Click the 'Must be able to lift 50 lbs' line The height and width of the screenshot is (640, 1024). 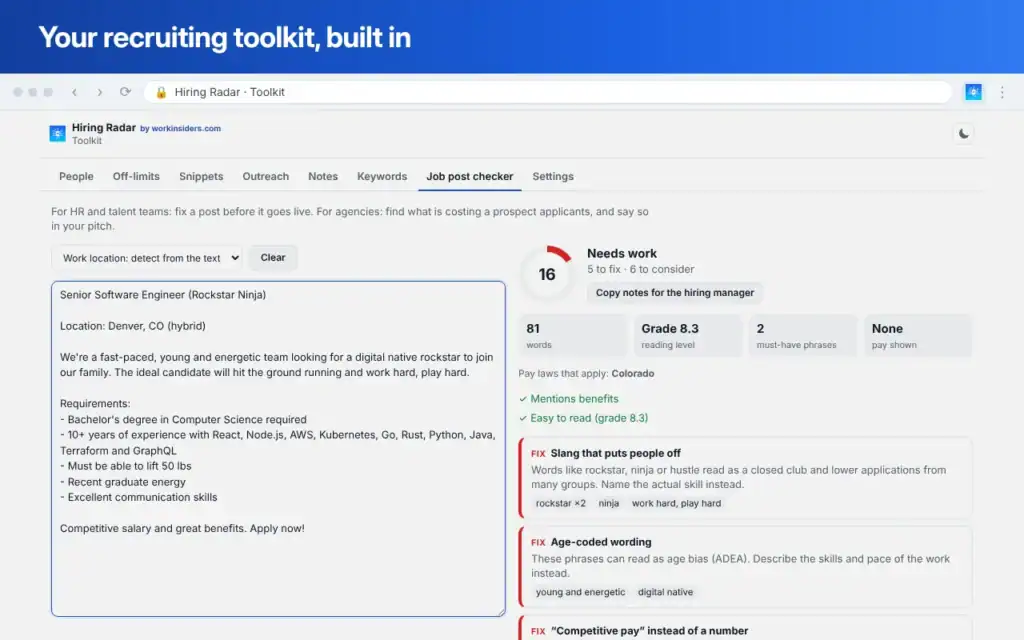tap(126, 466)
